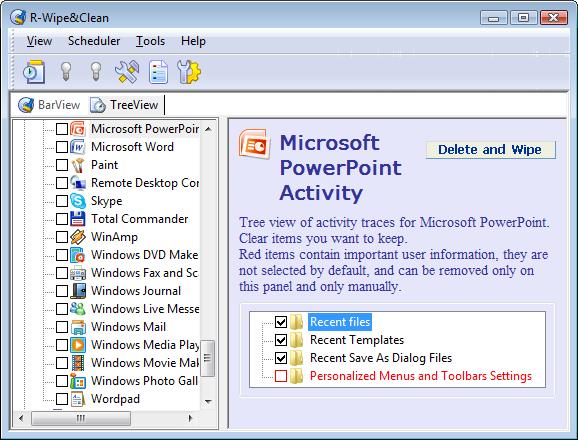Click the tree list scroll down arrow
This screenshot has width=578, height=440.
[208, 401]
